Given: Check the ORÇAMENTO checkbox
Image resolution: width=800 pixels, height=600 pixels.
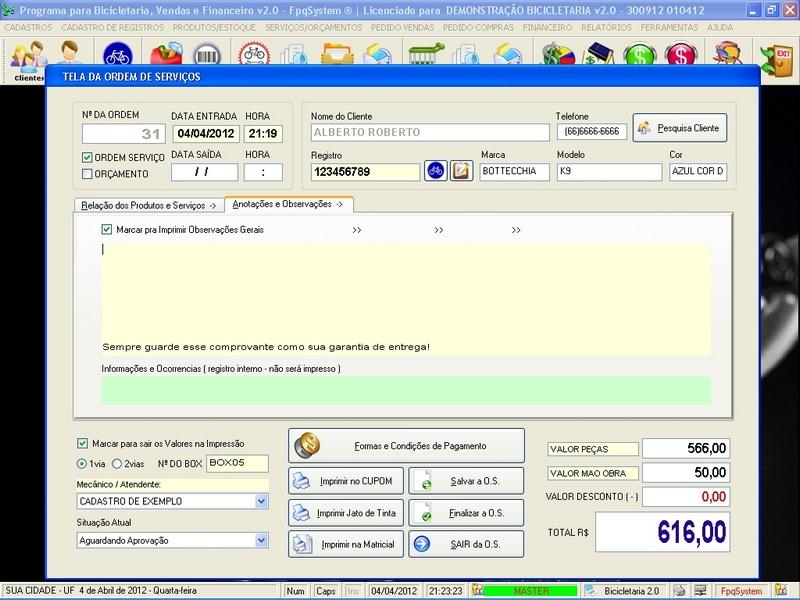Looking at the screenshot, I should (x=87, y=174).
